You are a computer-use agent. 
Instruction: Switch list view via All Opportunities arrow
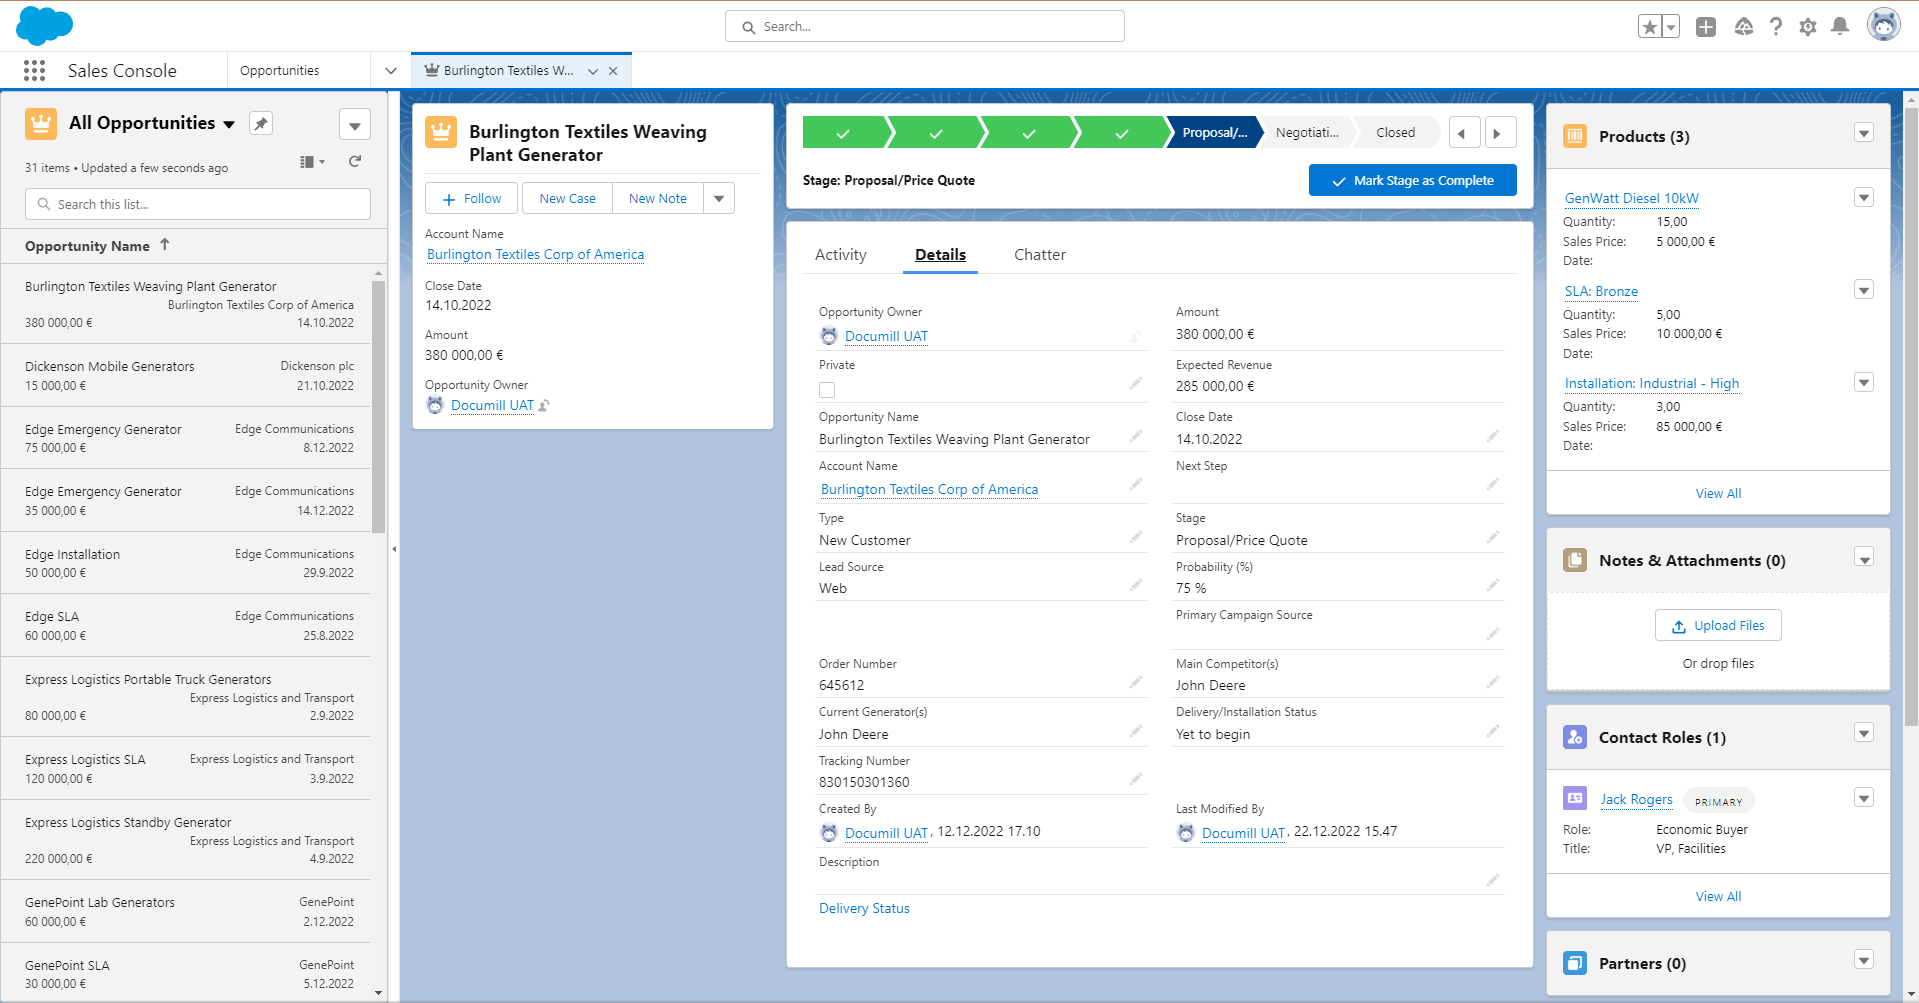click(x=229, y=124)
